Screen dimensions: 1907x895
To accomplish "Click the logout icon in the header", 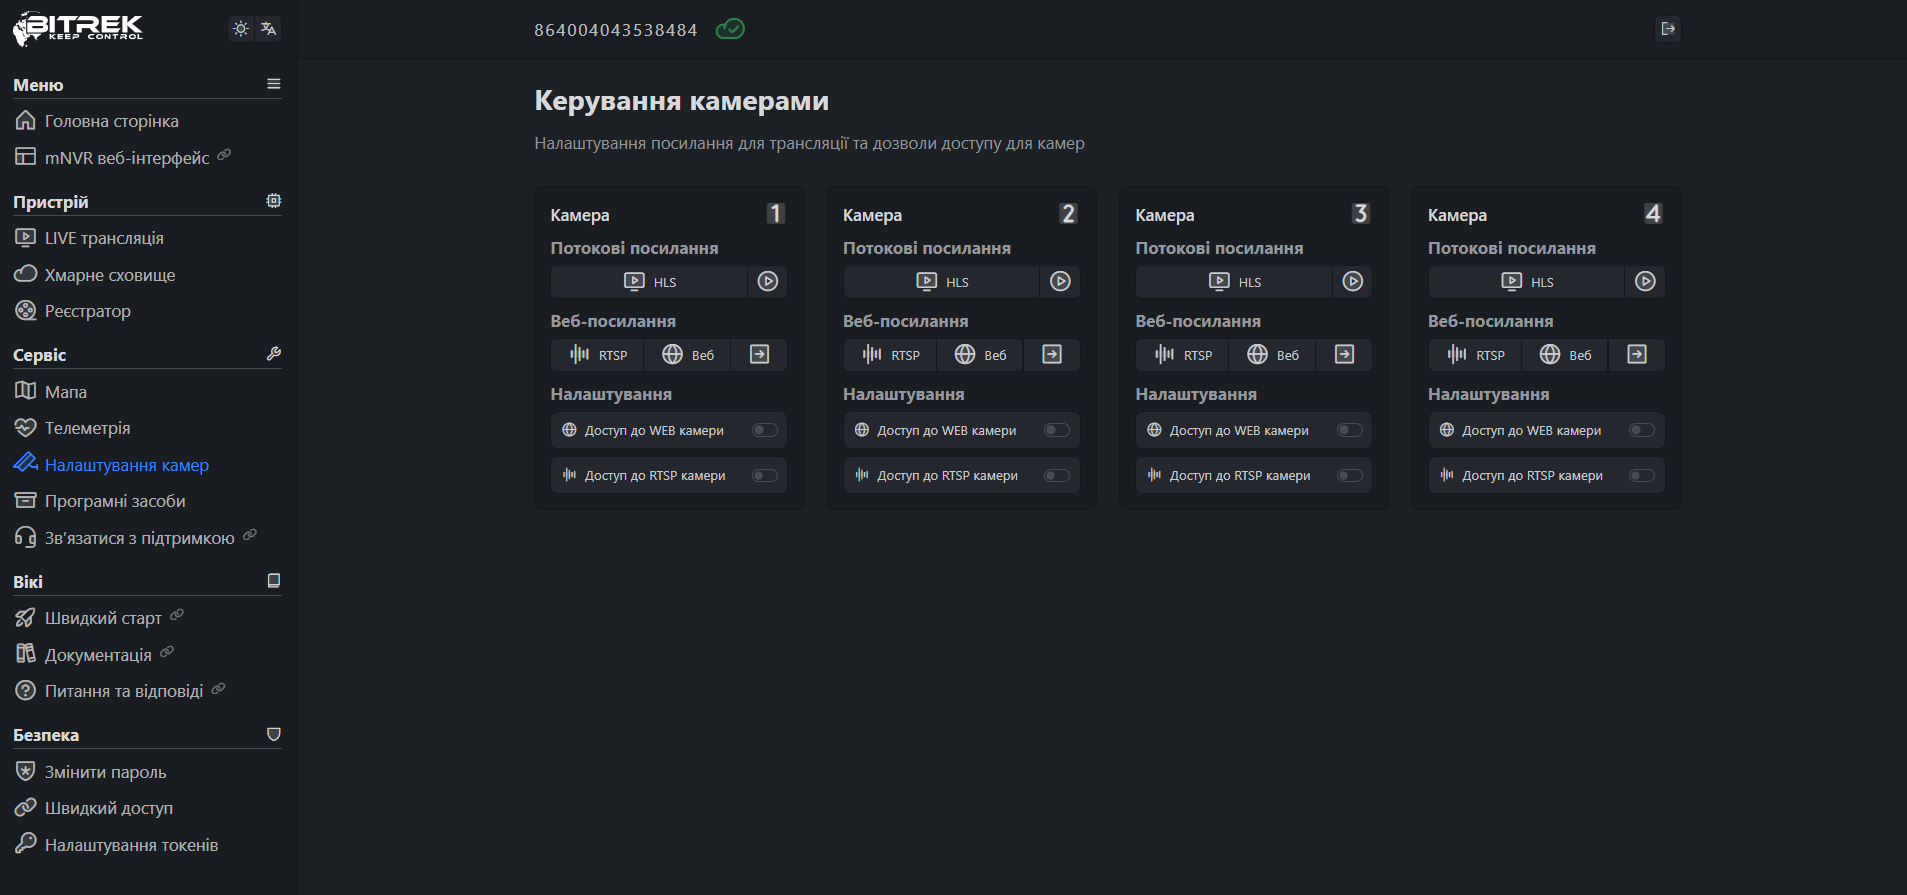I will (1667, 29).
